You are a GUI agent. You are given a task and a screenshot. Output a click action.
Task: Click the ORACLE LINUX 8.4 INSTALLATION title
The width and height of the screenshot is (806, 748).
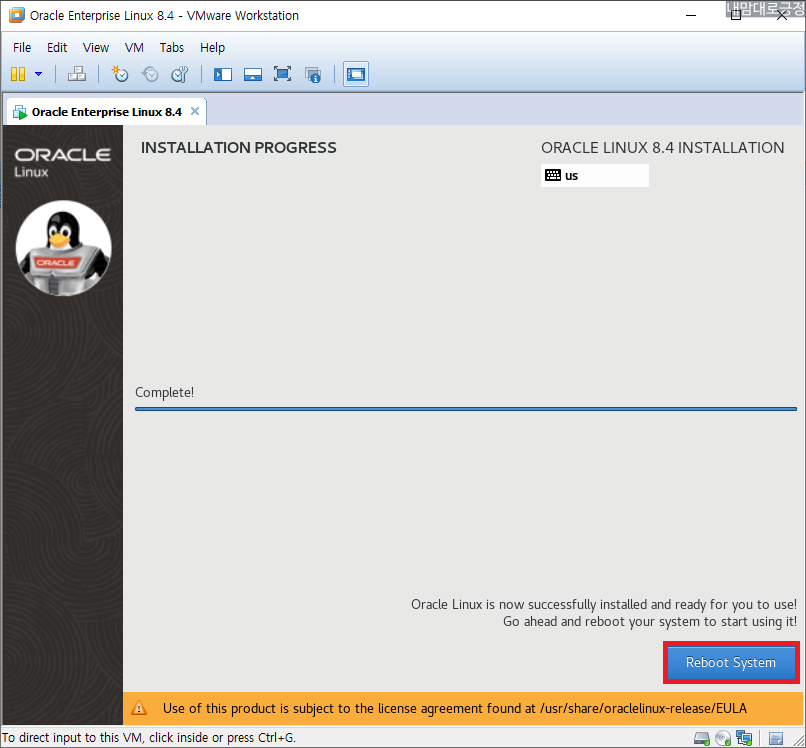click(663, 148)
